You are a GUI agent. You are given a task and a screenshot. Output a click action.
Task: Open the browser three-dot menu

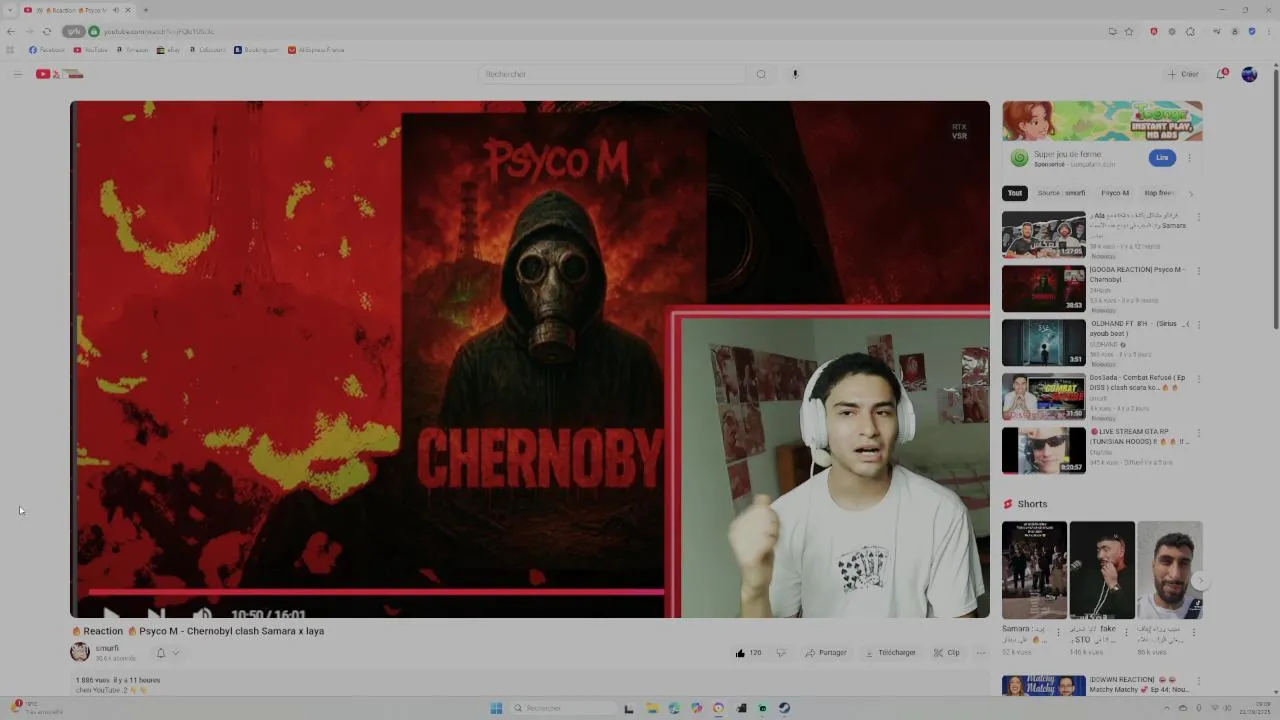coord(1268,31)
